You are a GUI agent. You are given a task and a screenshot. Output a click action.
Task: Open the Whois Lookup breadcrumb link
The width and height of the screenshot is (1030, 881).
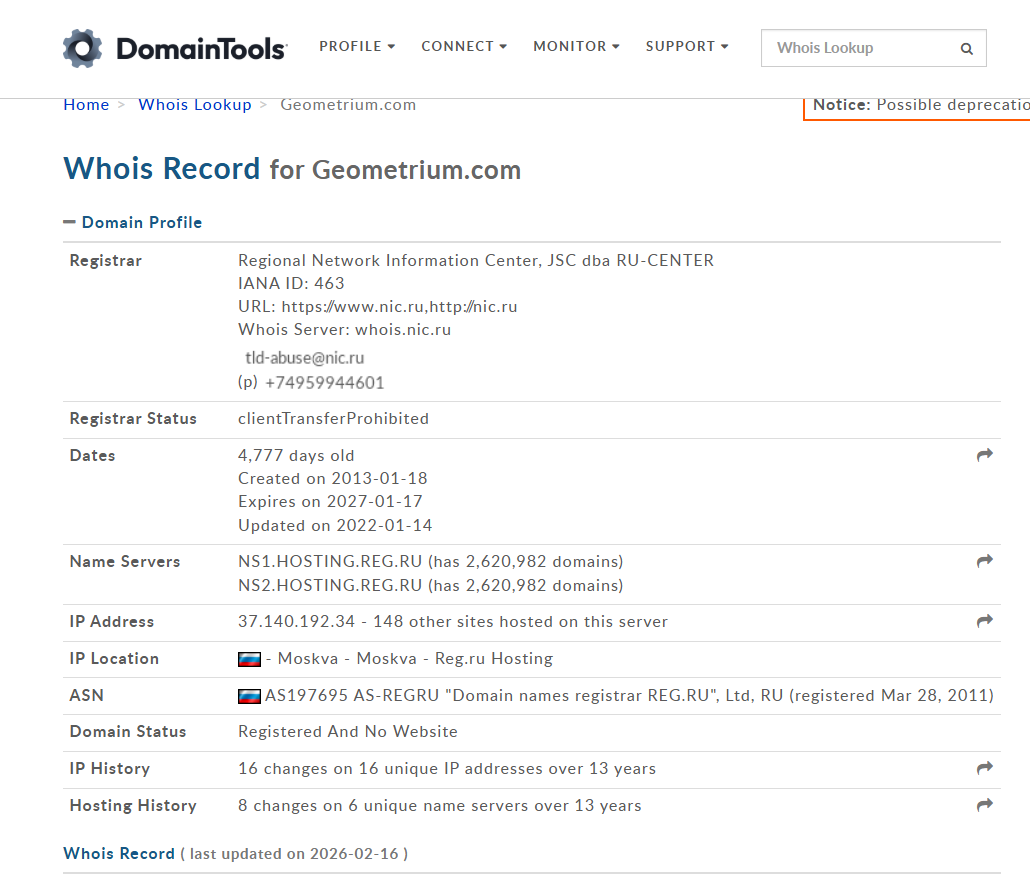coord(195,105)
